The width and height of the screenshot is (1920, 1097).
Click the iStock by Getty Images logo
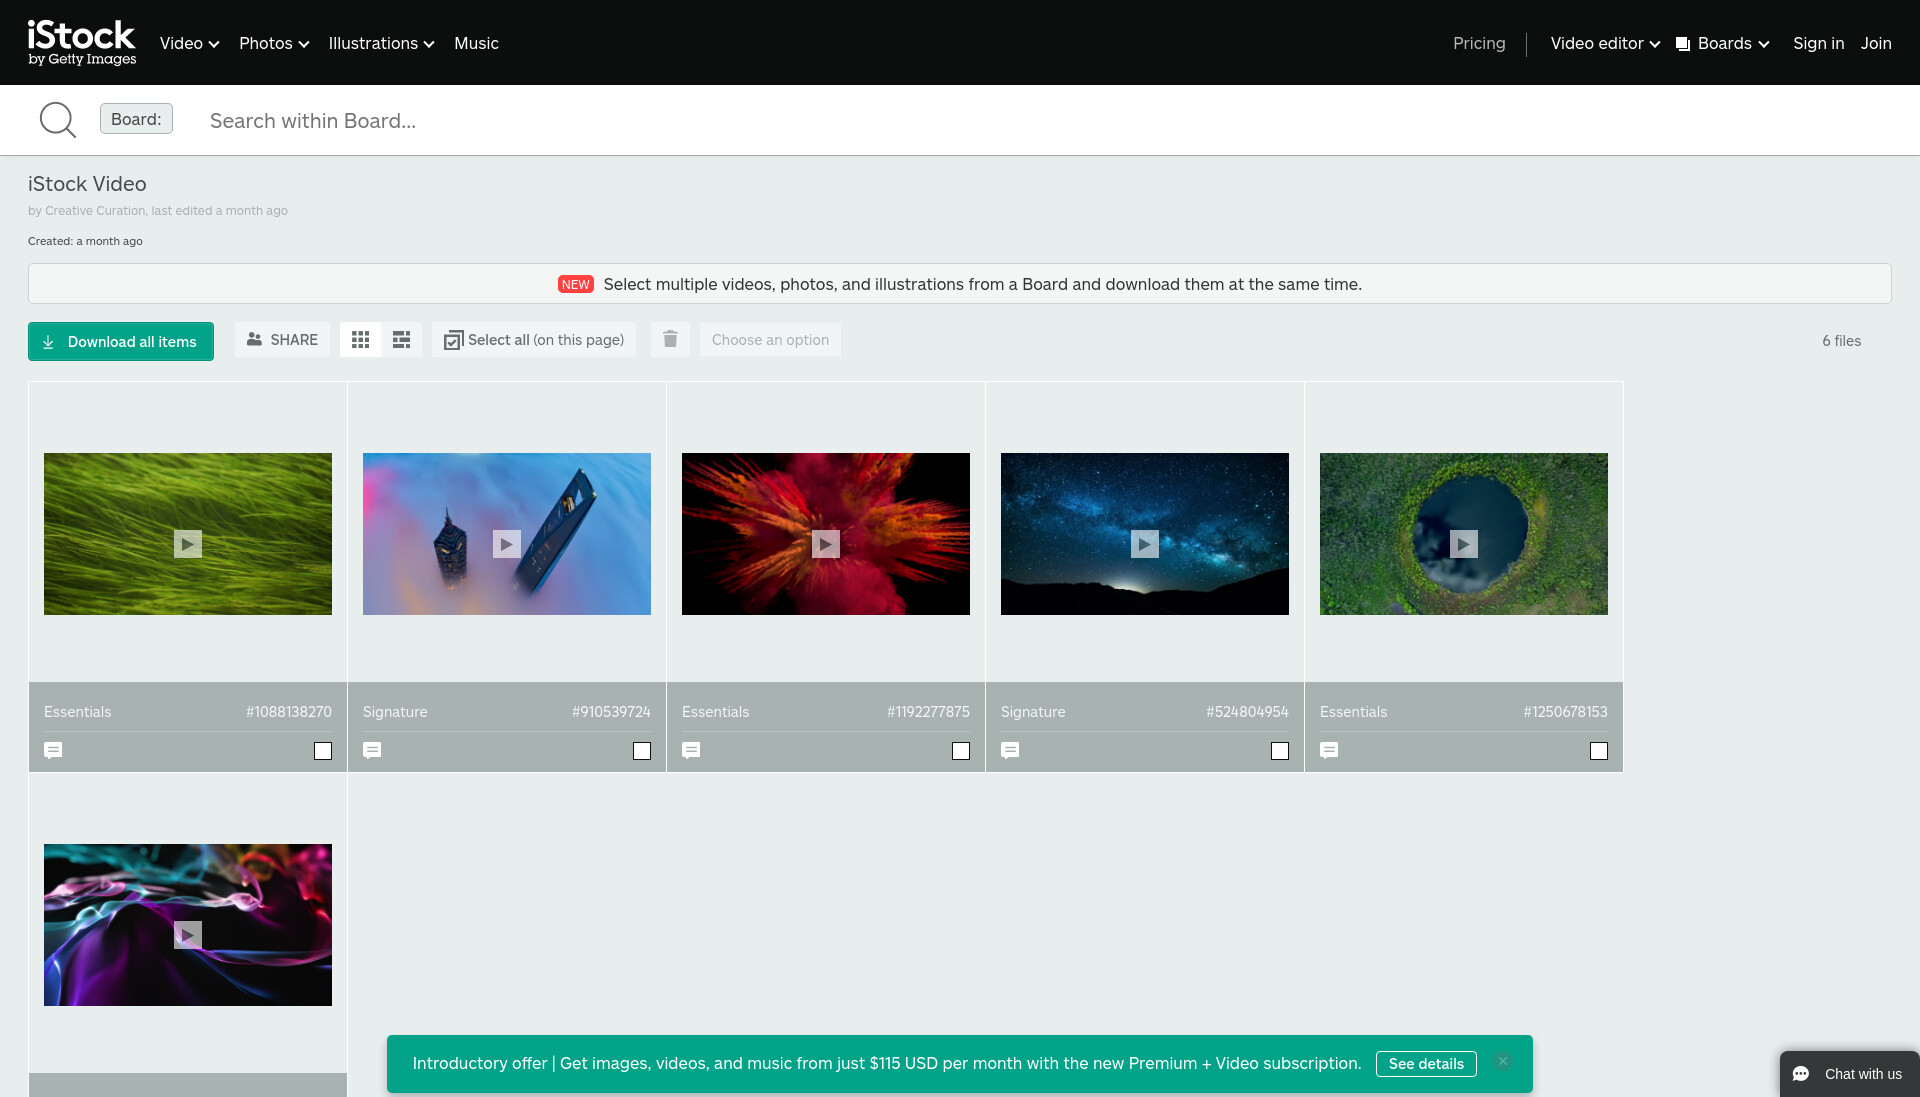81,43
